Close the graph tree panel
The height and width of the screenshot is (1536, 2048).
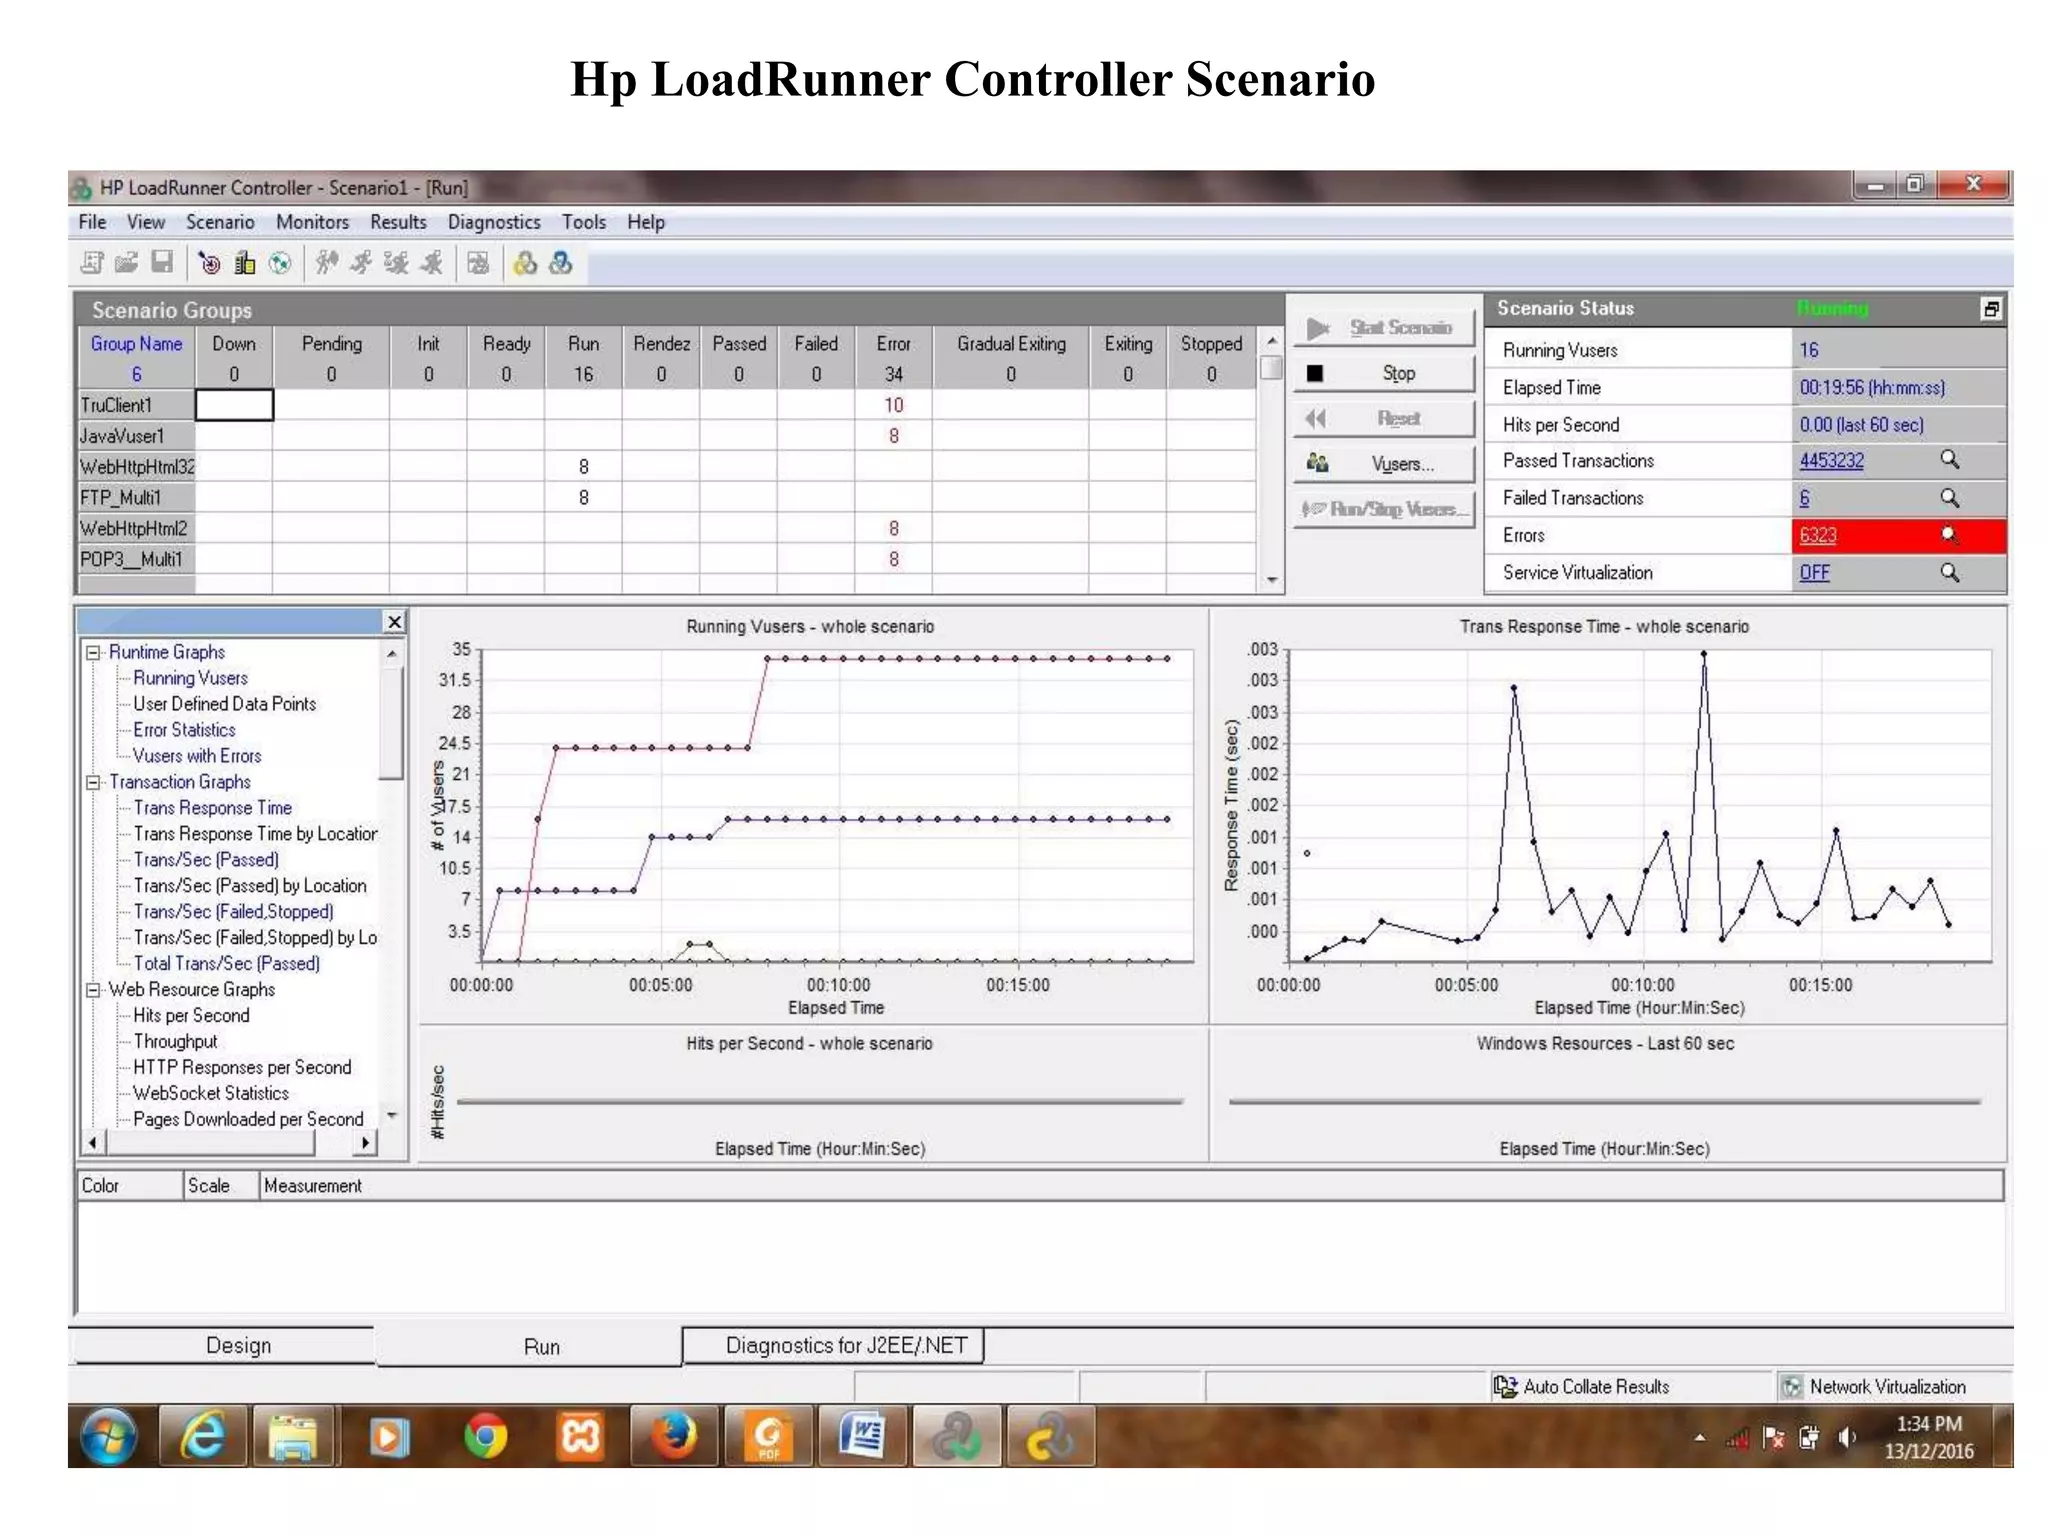coord(394,622)
